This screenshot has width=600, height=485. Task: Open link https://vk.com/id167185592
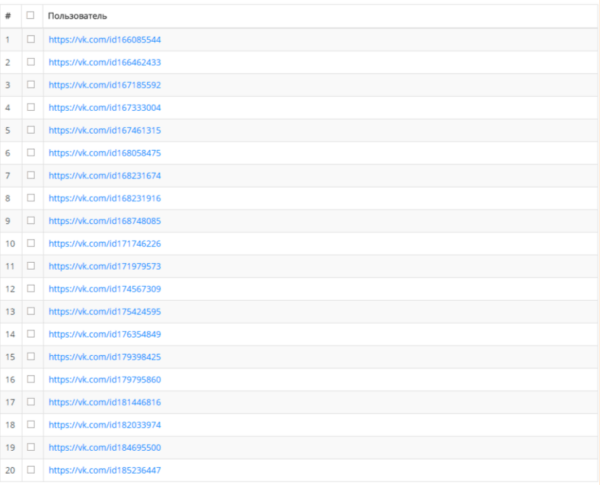(x=104, y=85)
